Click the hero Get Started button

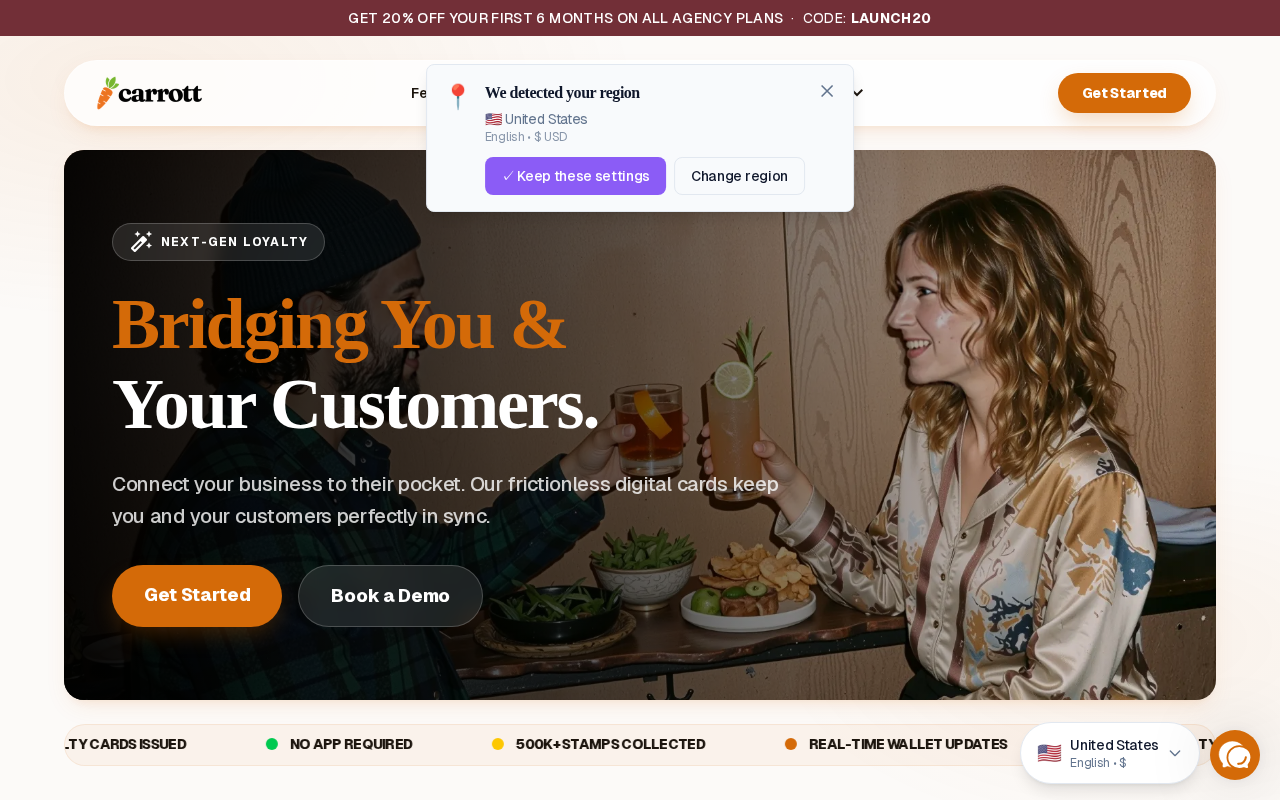(197, 596)
